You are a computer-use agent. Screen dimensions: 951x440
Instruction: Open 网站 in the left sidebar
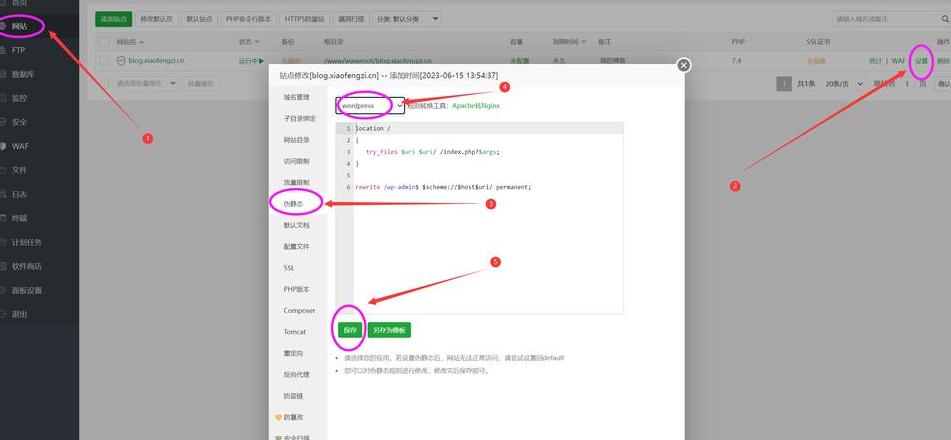click(x=19, y=26)
